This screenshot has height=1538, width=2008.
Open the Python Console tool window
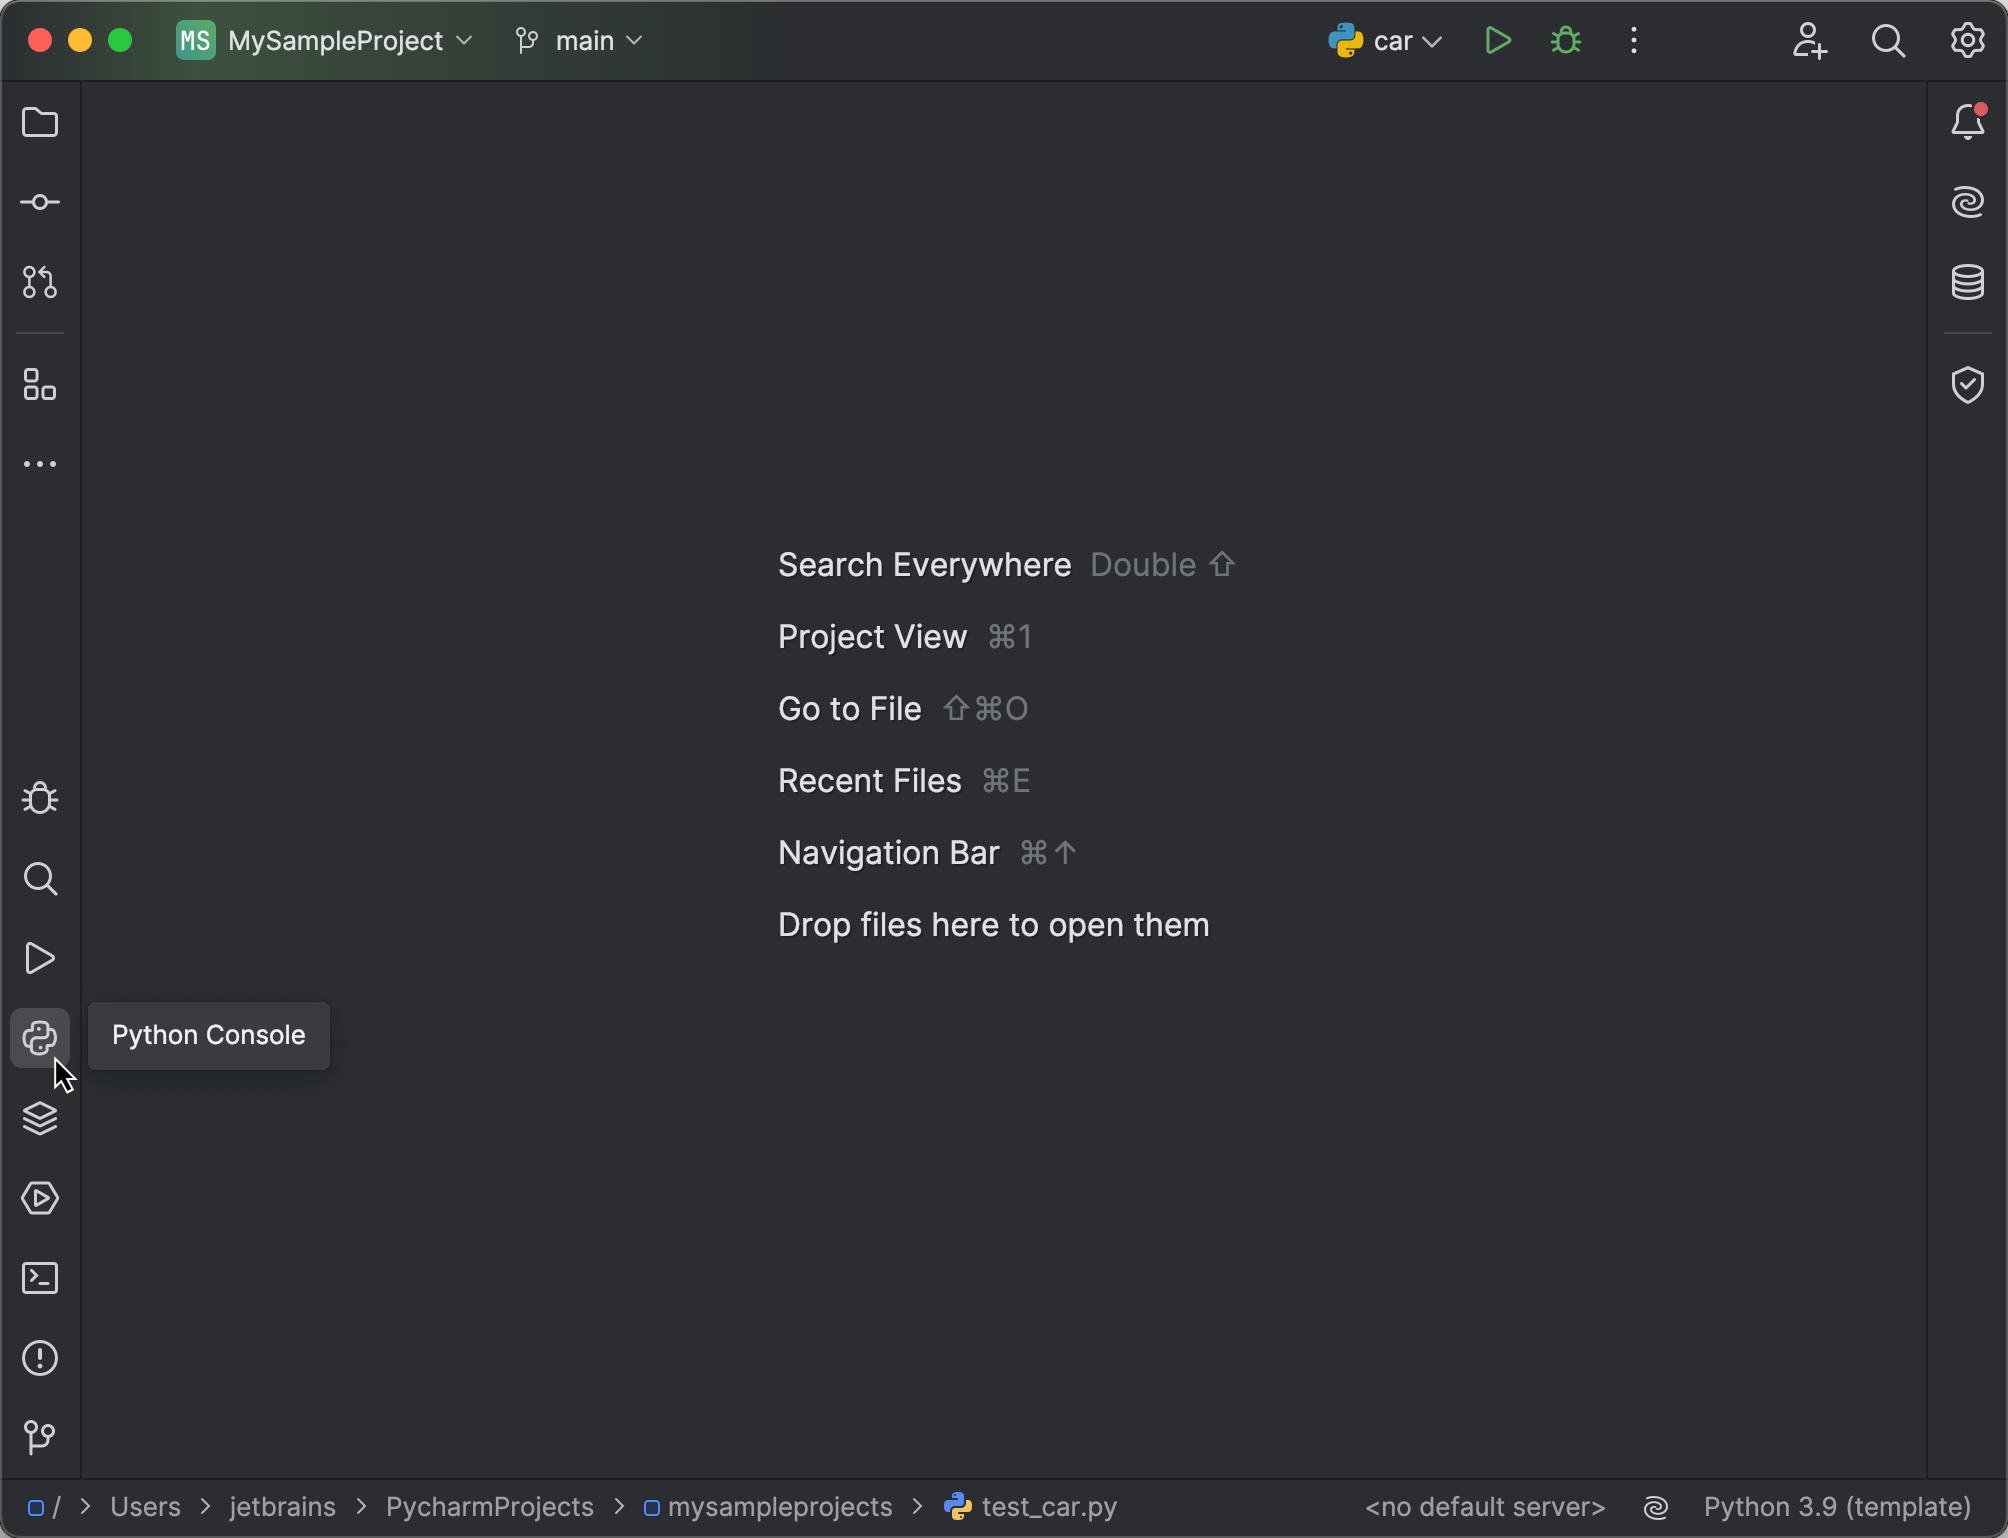(40, 1038)
